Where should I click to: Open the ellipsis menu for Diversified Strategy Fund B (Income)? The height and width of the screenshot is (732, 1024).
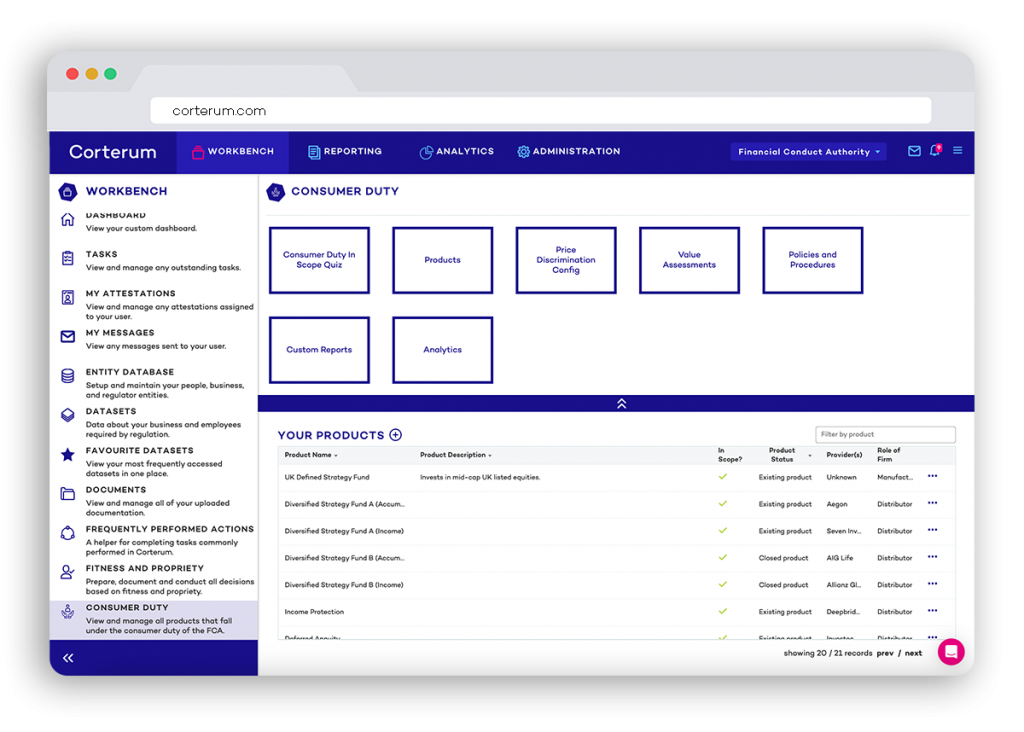[x=933, y=584]
